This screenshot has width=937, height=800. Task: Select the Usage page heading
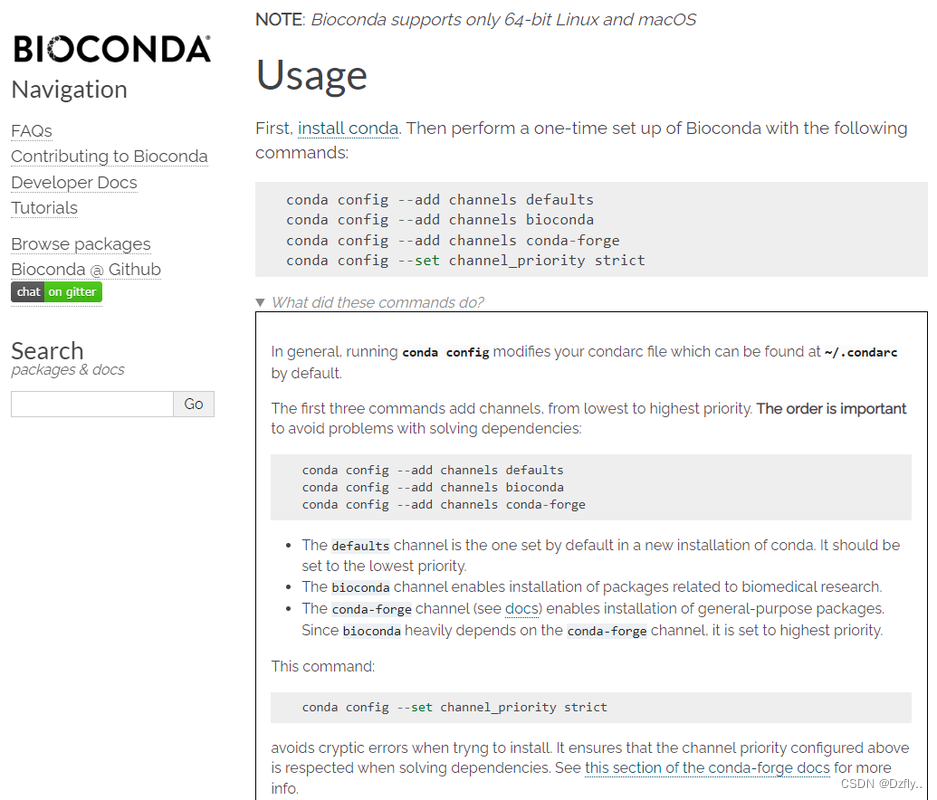point(311,75)
